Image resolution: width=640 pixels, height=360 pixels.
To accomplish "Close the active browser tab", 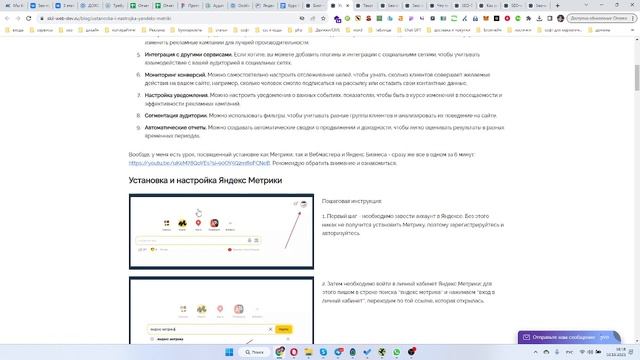I will coord(347,6).
